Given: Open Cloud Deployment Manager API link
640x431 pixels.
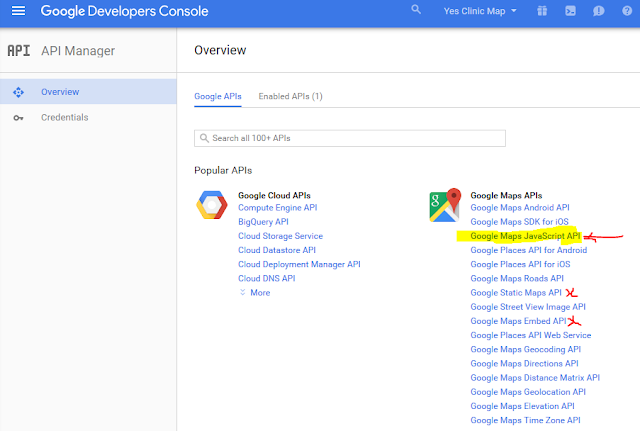Looking at the screenshot, I should coord(299,264).
